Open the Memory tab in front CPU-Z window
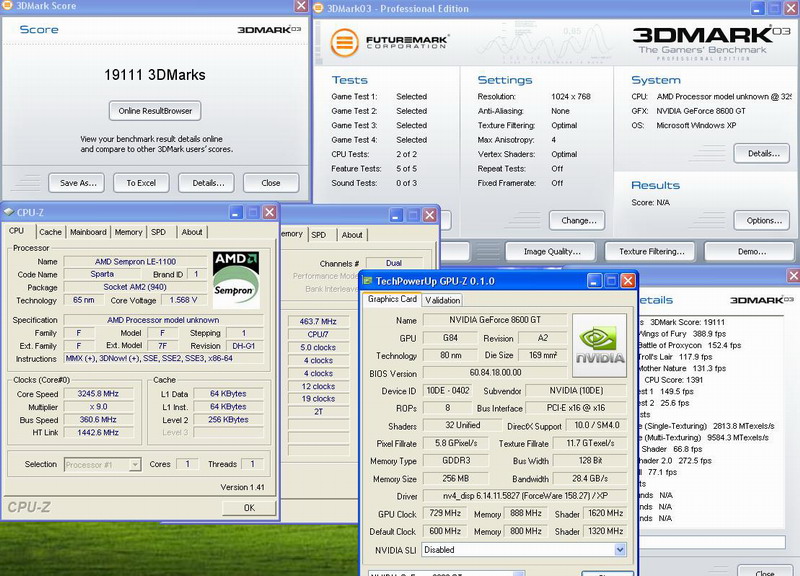The image size is (800, 576). [128, 232]
